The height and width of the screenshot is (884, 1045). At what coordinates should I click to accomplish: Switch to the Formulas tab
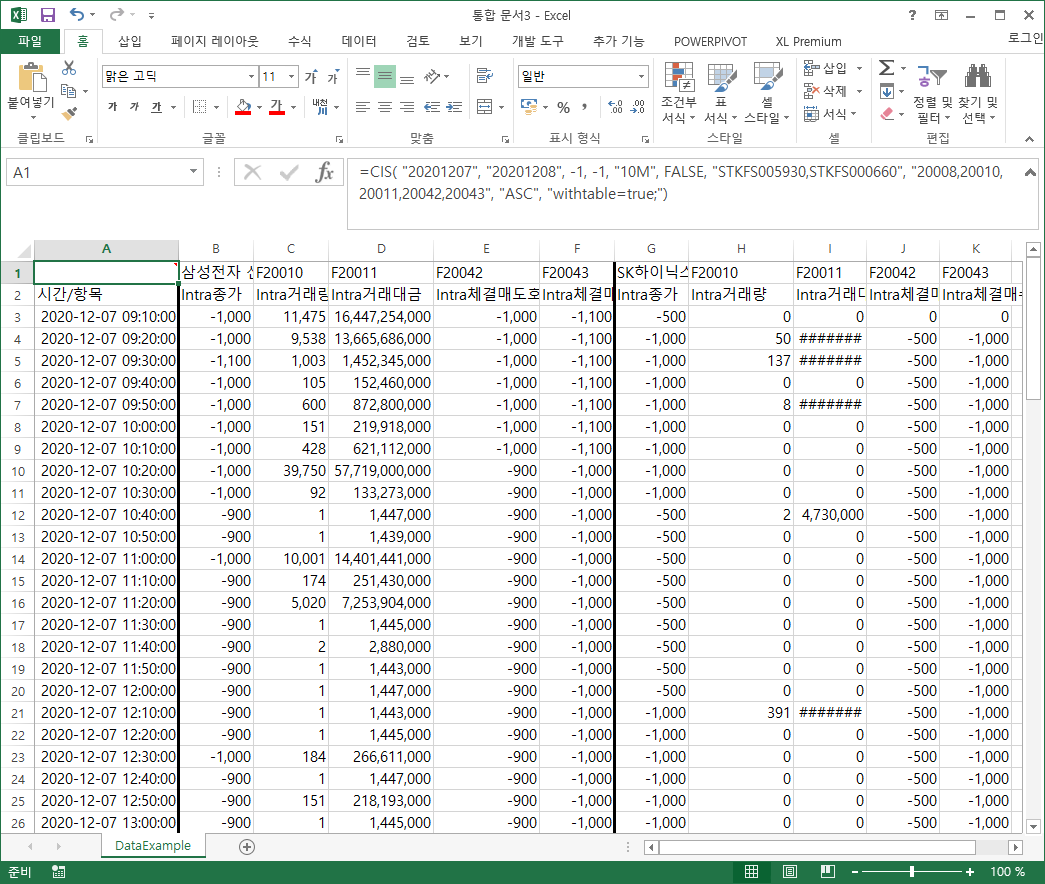tap(299, 41)
